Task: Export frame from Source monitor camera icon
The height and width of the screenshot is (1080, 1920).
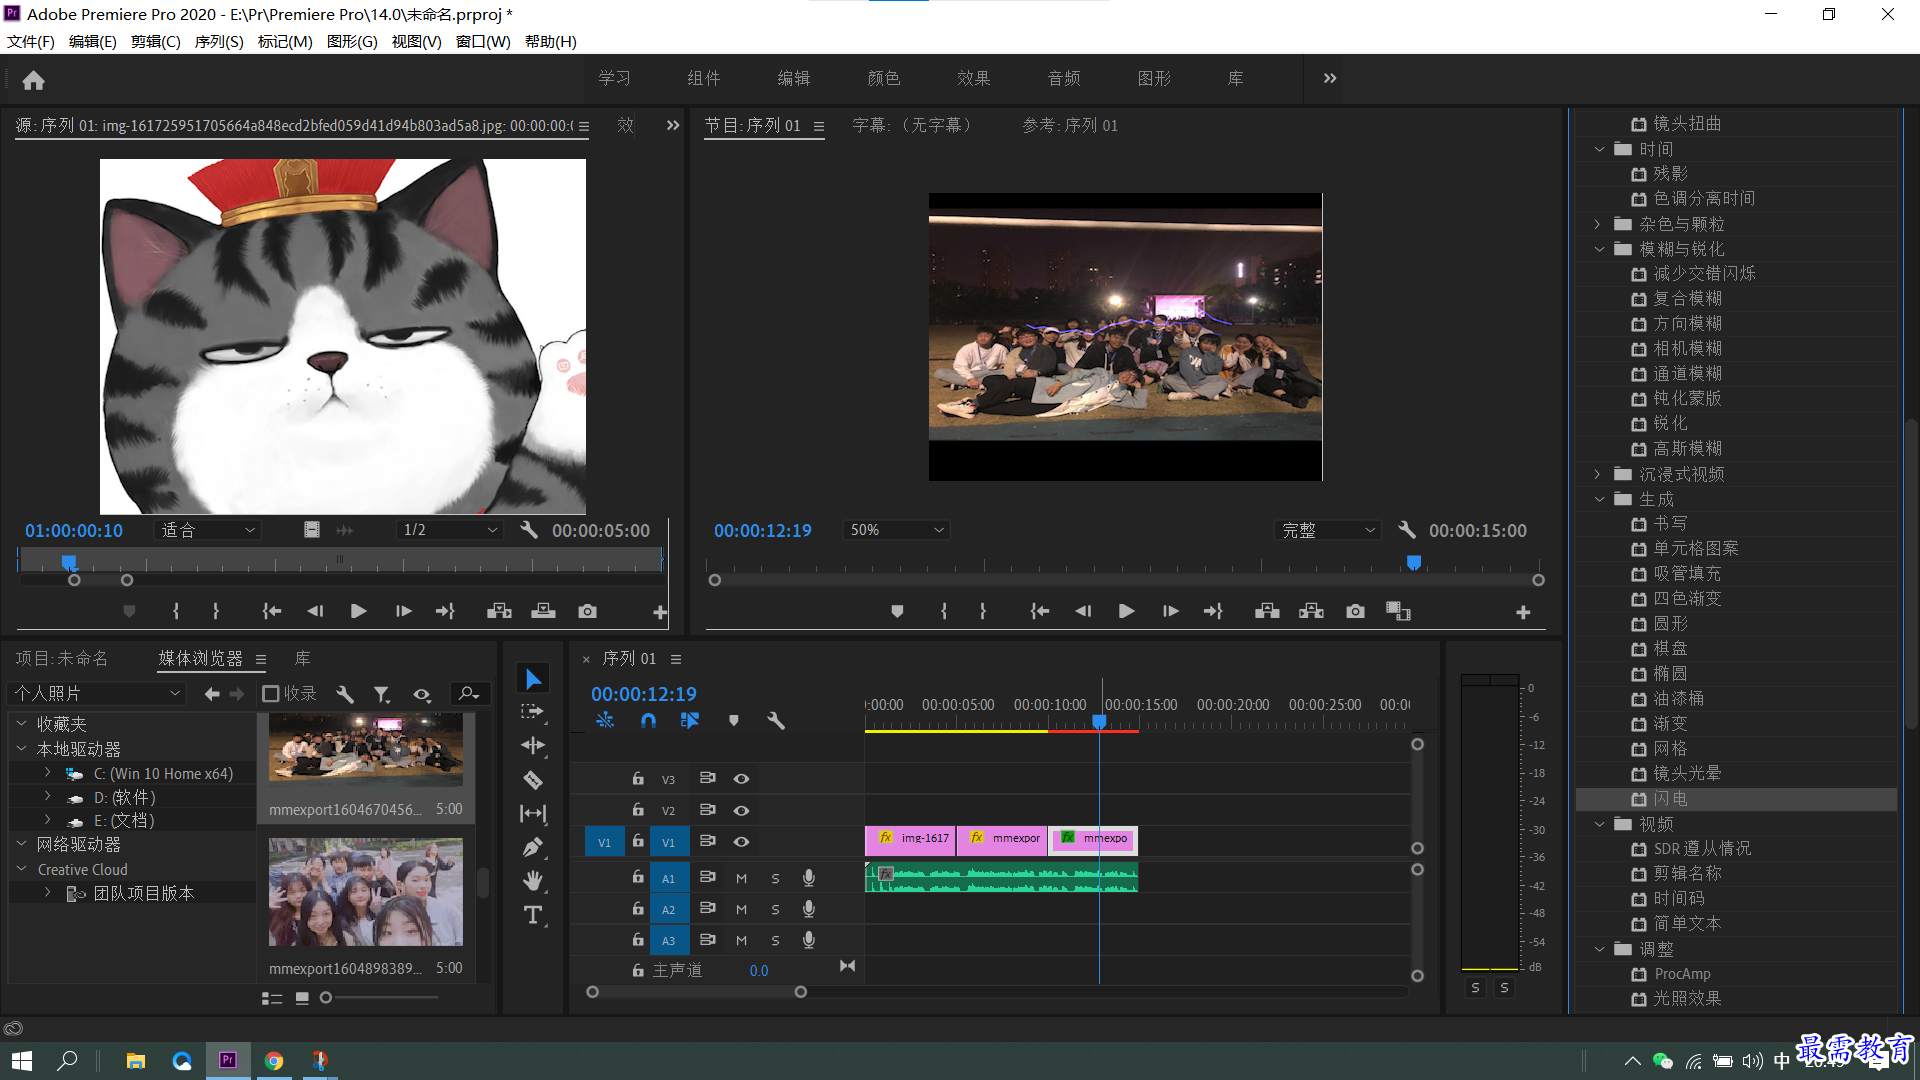Action: click(x=587, y=611)
